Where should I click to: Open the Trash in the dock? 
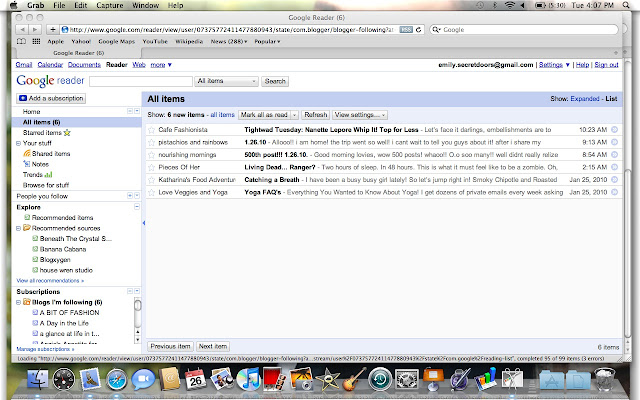tap(604, 379)
